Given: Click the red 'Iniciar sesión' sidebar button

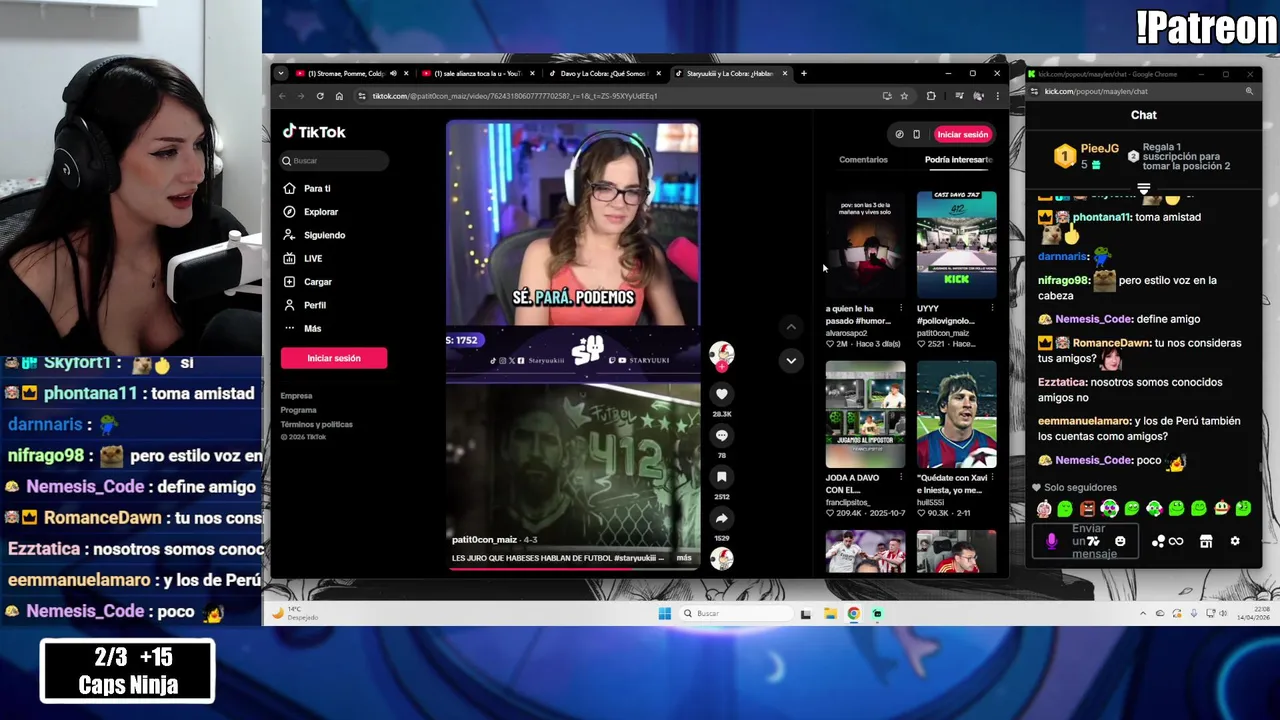Looking at the screenshot, I should [334, 358].
